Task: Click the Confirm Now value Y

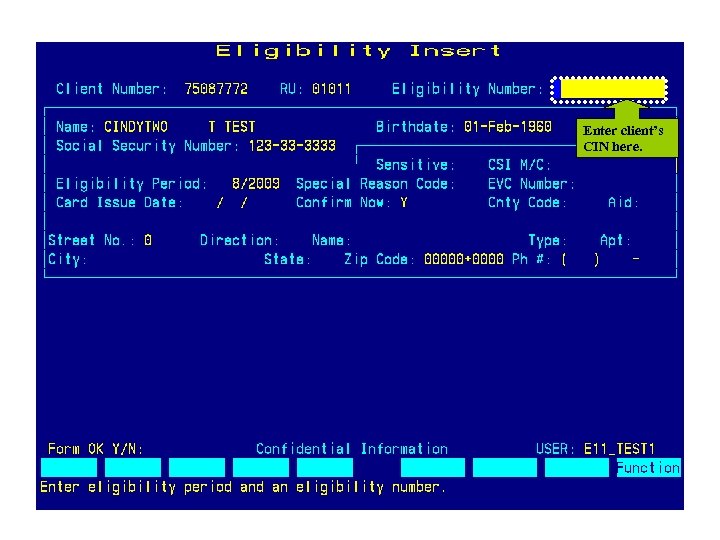Action: [x=404, y=202]
